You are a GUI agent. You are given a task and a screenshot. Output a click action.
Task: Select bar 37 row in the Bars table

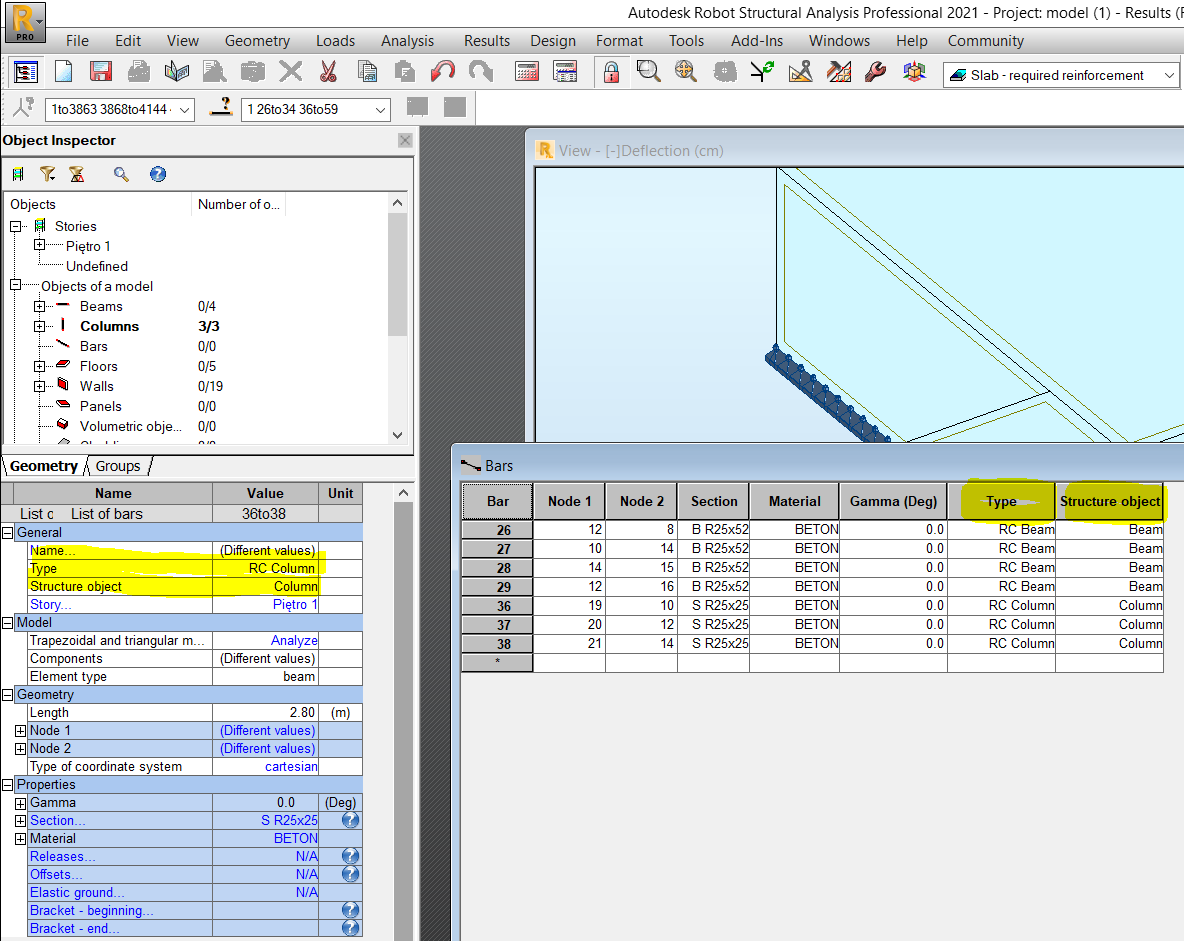[x=497, y=624]
